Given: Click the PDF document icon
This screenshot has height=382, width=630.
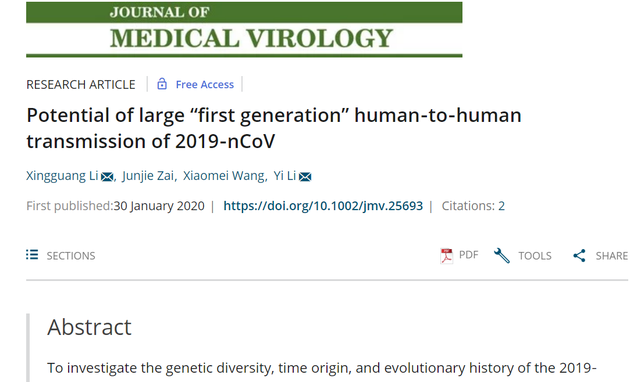Looking at the screenshot, I should tap(446, 256).
